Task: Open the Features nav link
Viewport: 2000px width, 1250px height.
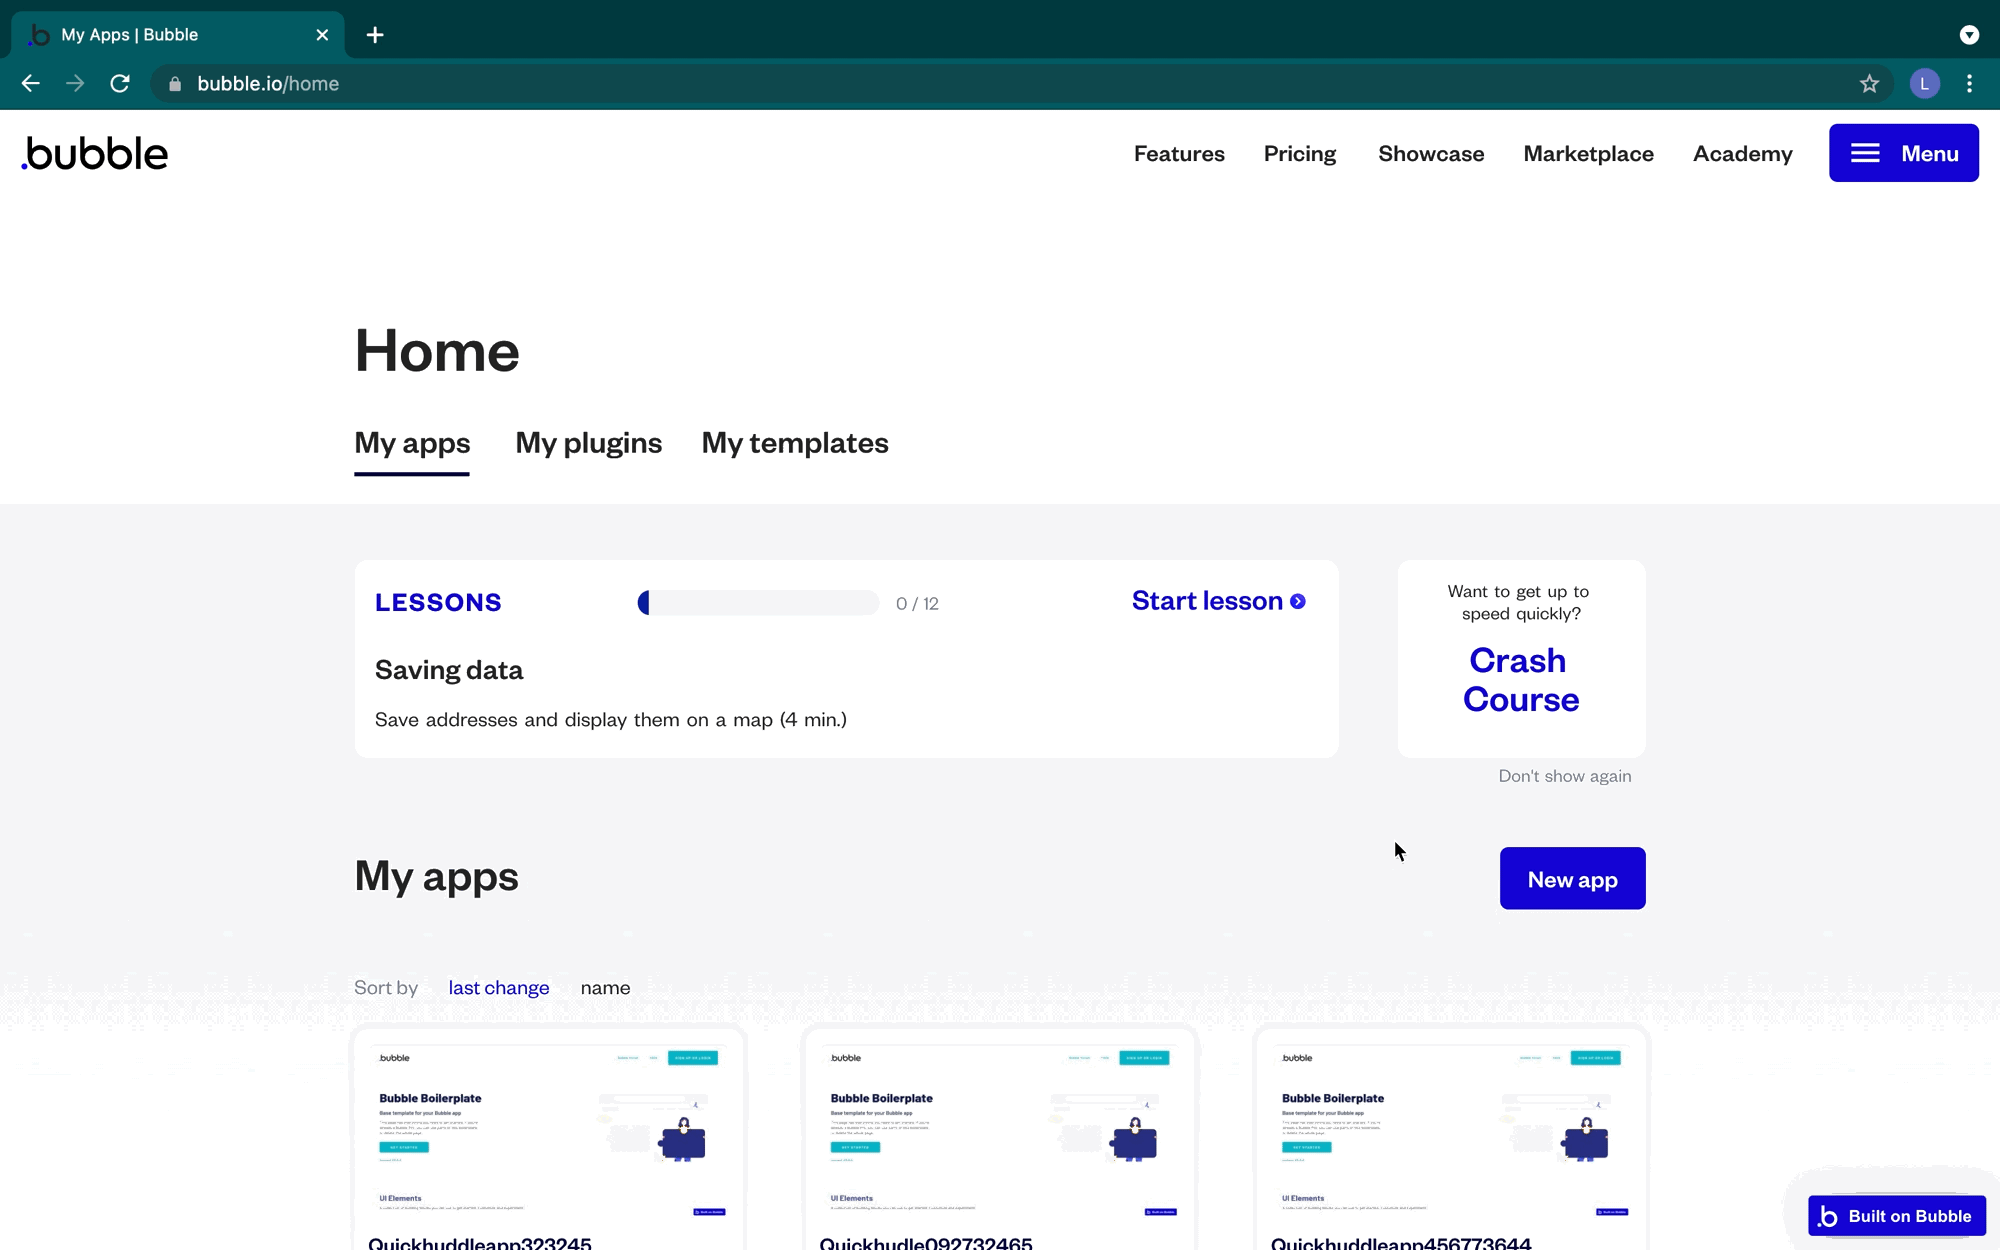Action: click(x=1179, y=153)
